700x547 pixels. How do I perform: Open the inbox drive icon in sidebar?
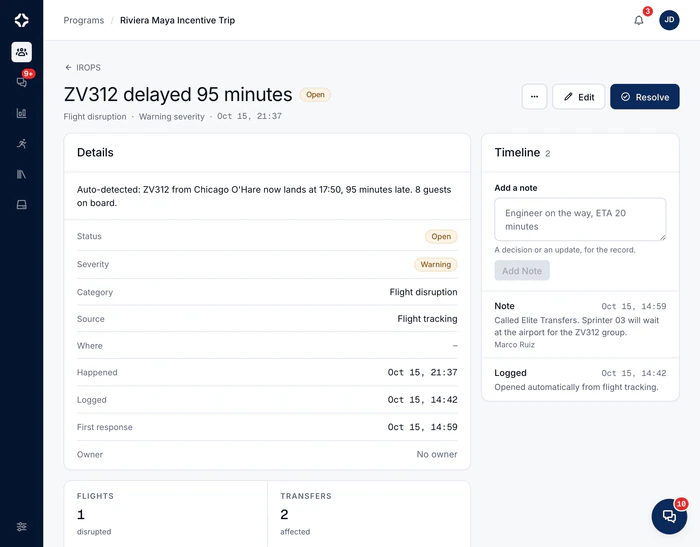click(21, 205)
